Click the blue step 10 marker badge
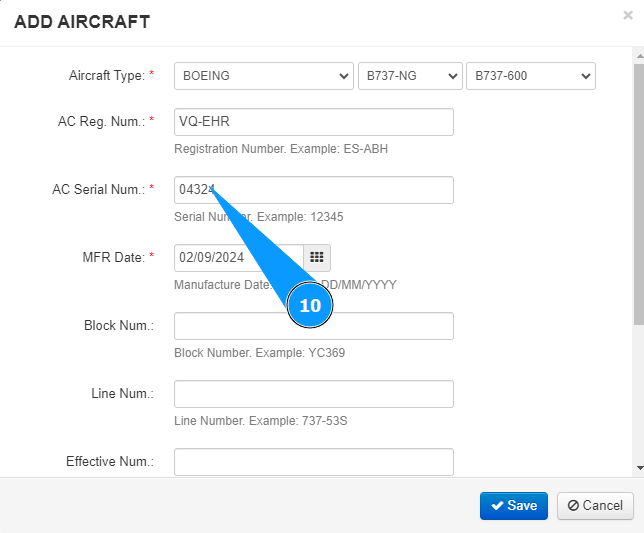 click(310, 305)
